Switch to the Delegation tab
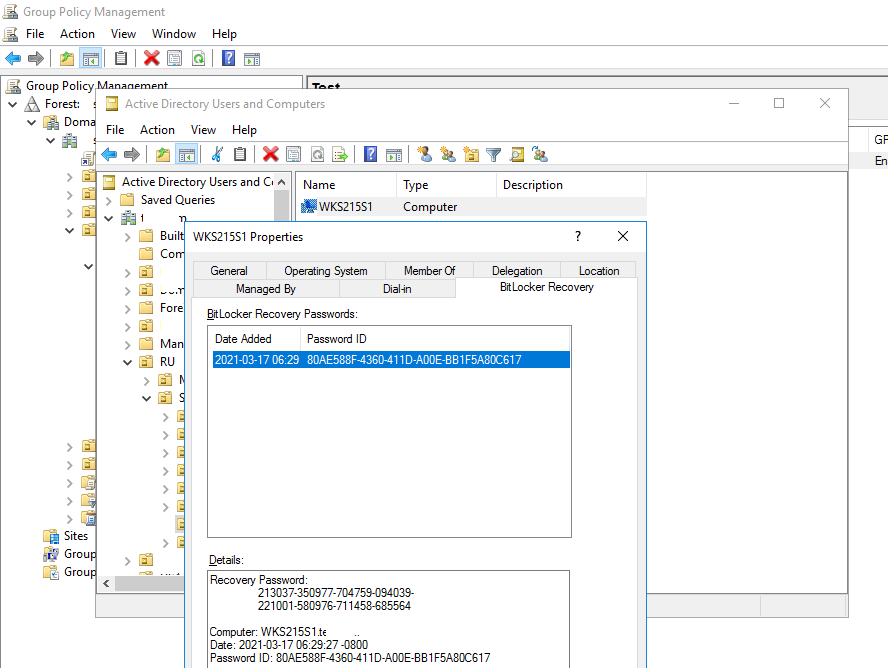The width and height of the screenshot is (888, 668). click(517, 271)
